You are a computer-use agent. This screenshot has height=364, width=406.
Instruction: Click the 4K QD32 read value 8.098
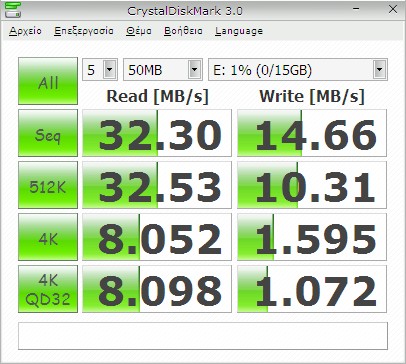[x=157, y=289]
